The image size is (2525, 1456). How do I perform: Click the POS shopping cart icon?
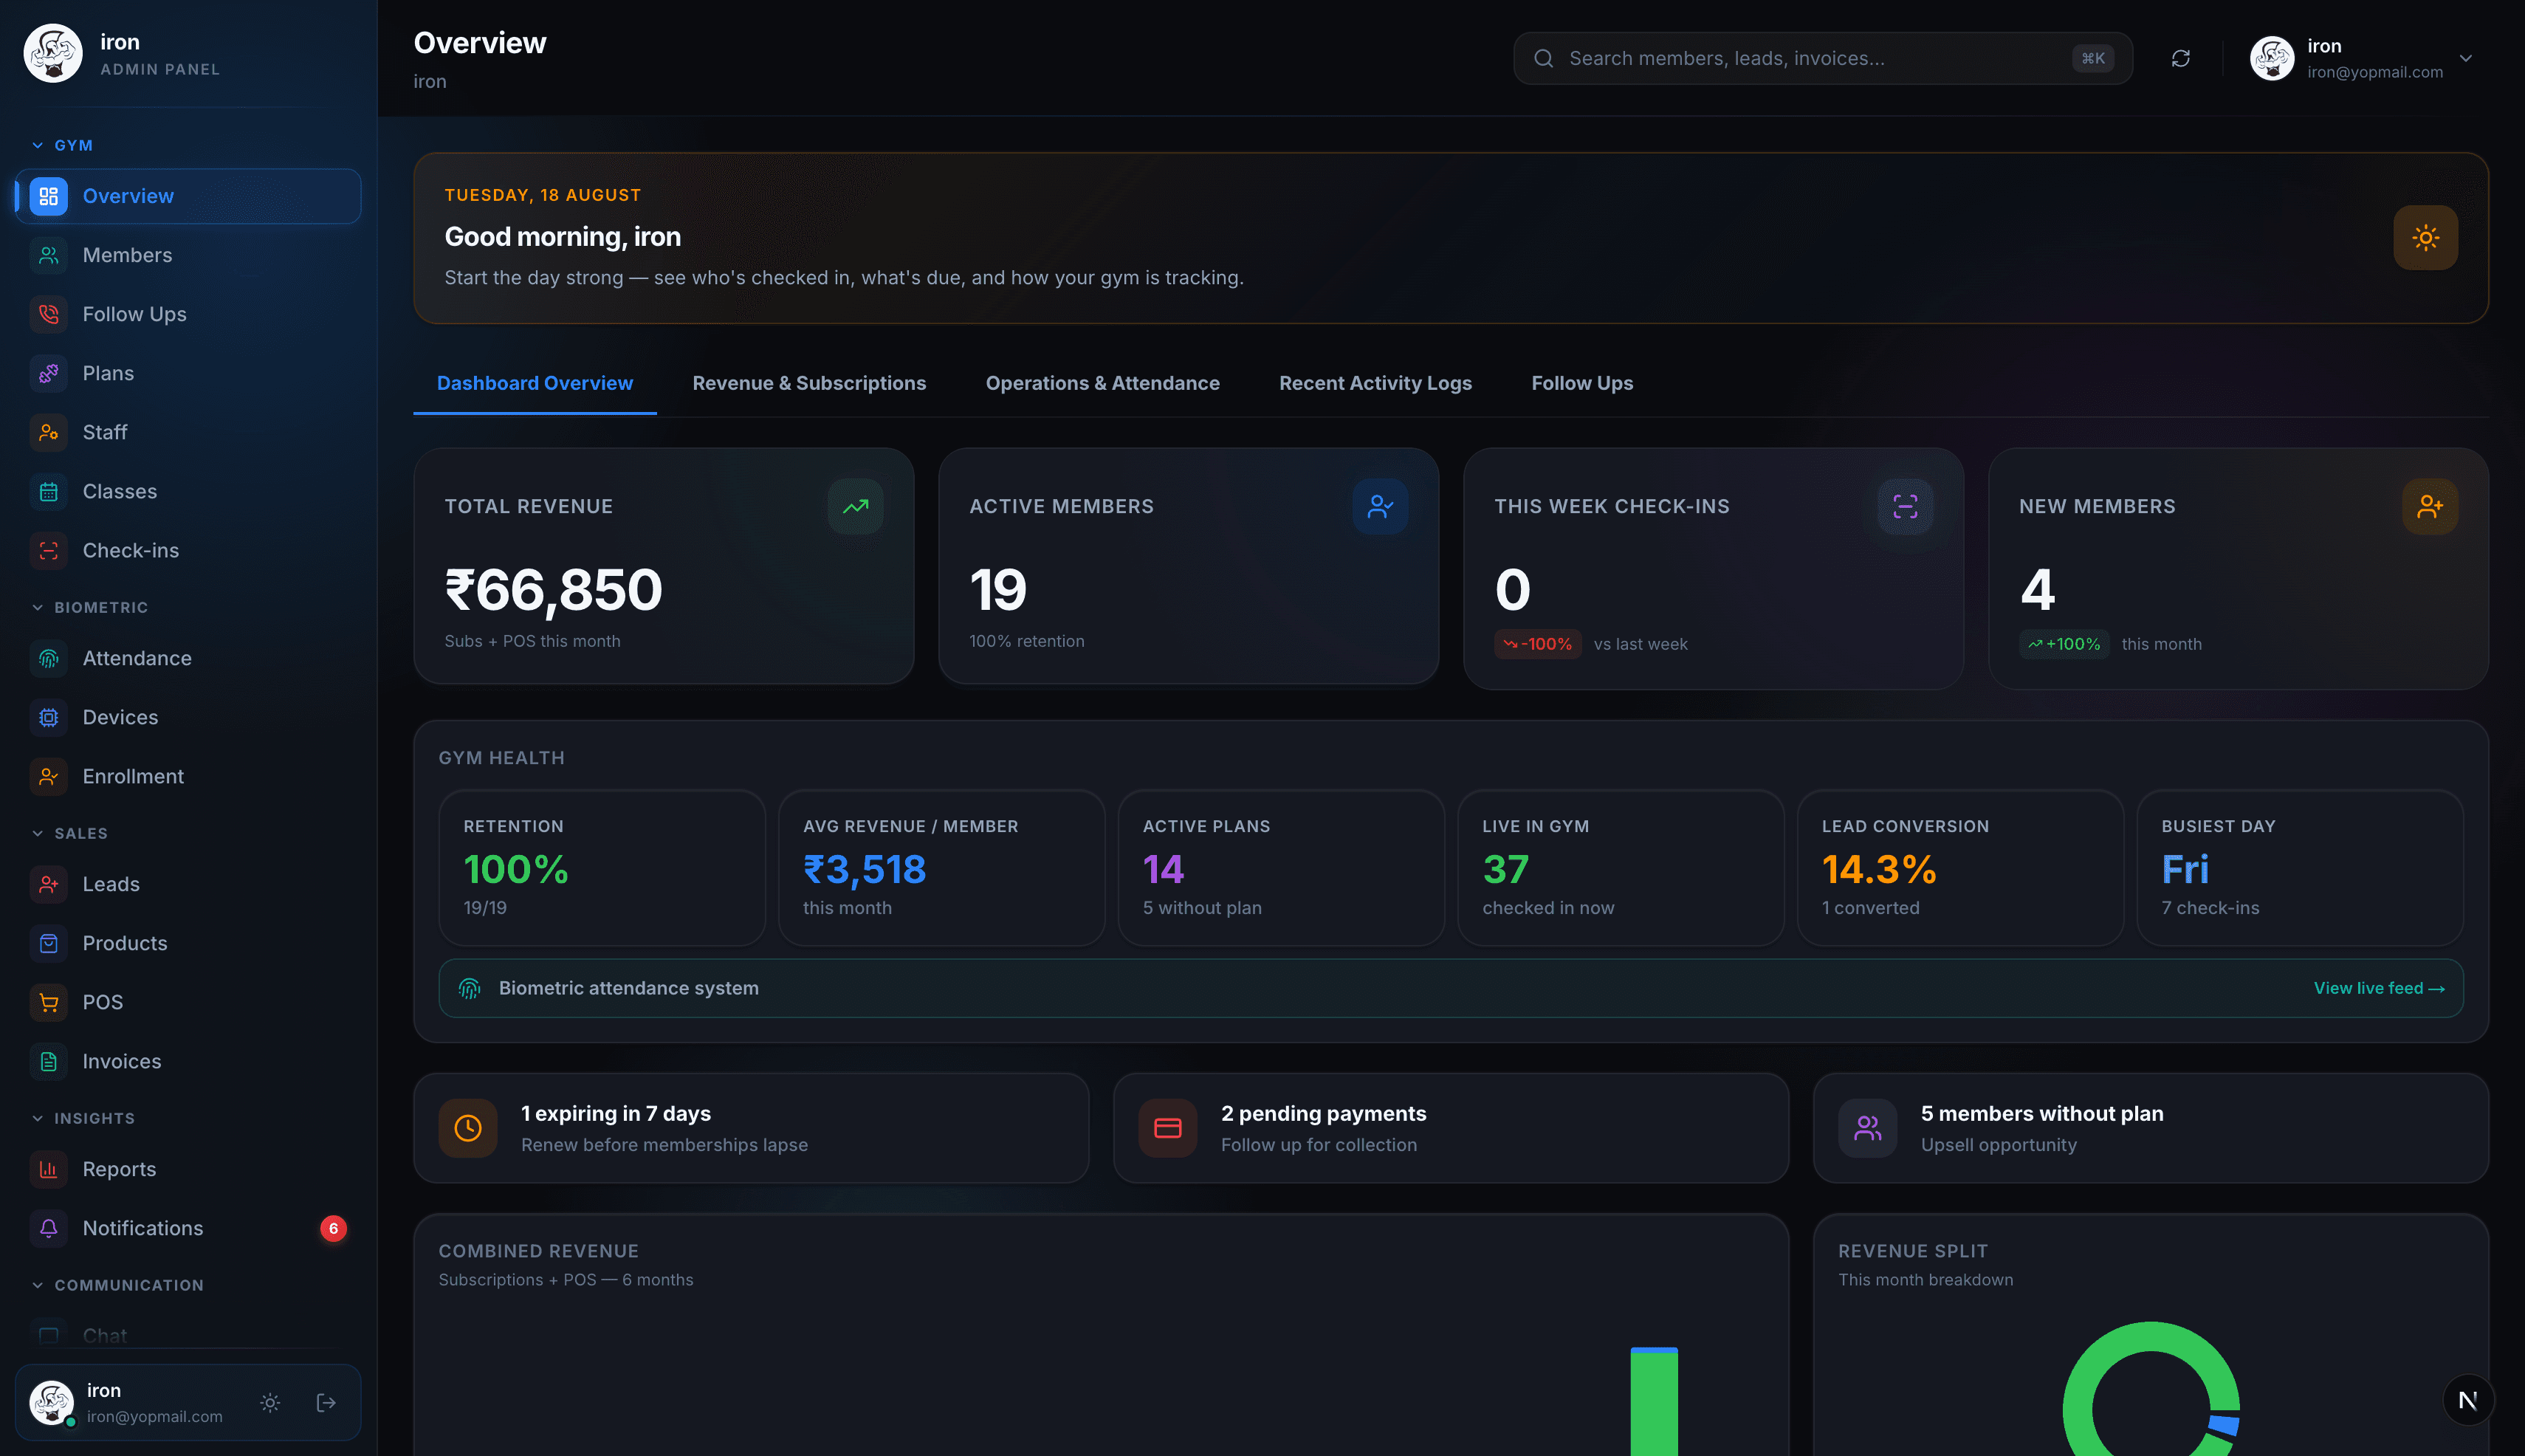click(x=48, y=1002)
